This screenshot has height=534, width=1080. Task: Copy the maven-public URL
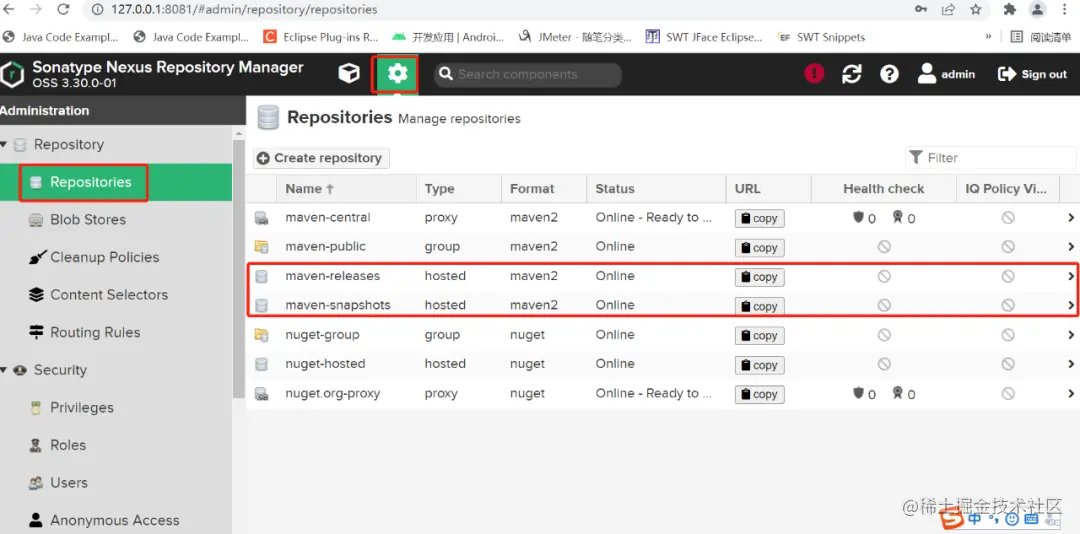coord(759,248)
